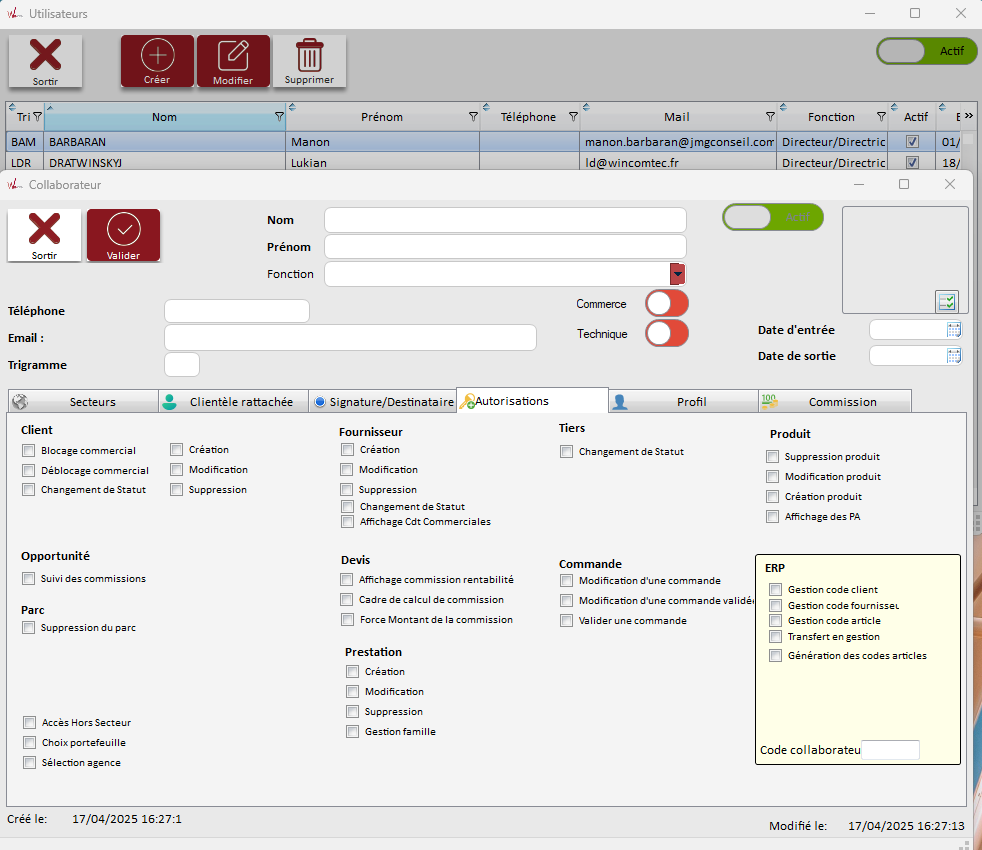Click the photo selection icon in the image box
The height and width of the screenshot is (850, 982).
coord(946,301)
